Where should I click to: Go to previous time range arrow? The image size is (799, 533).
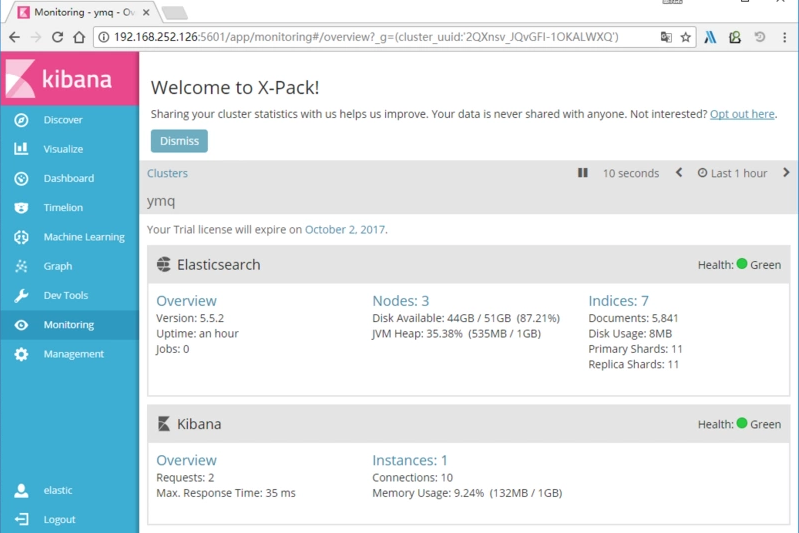679,173
